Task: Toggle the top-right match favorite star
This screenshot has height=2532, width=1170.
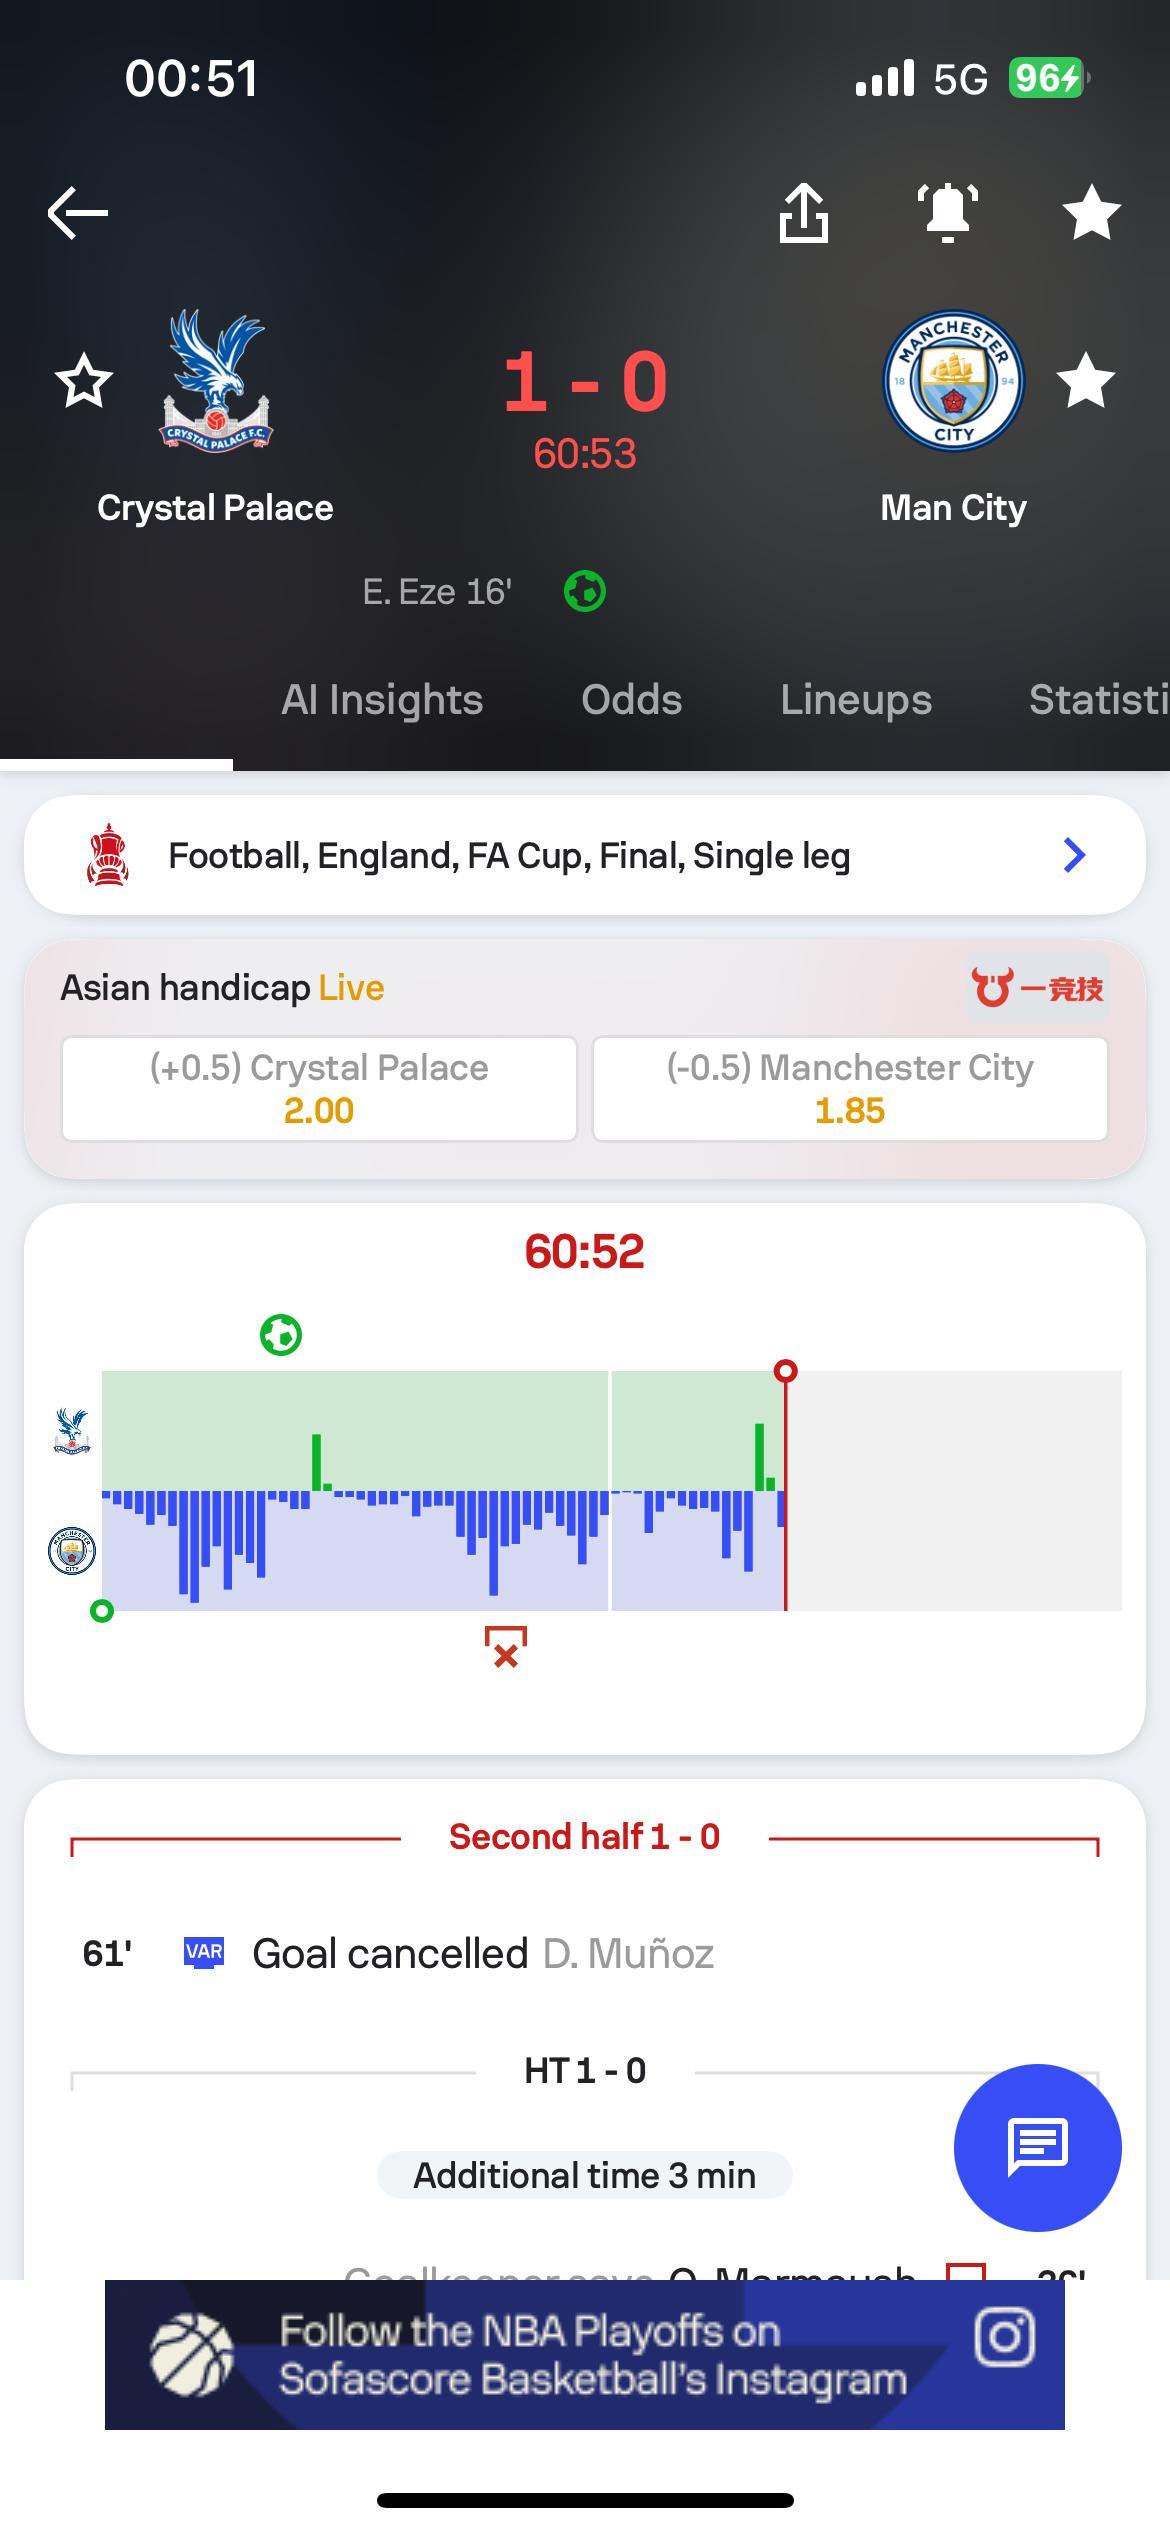Action: pyautogui.click(x=1091, y=213)
